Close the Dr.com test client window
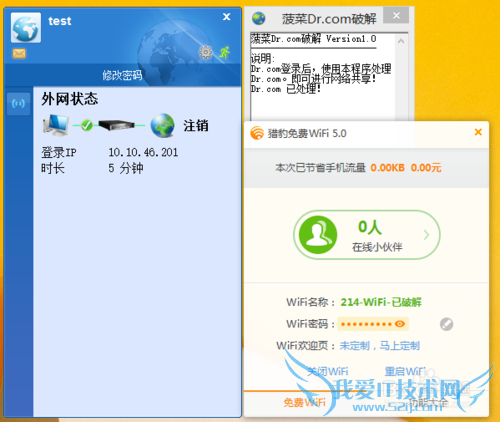 (227, 17)
